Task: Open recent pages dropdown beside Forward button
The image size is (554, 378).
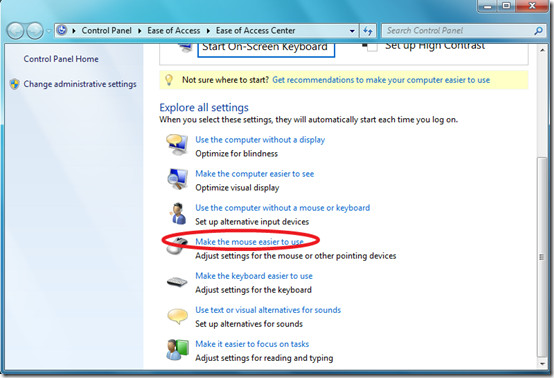Action: tap(48, 31)
